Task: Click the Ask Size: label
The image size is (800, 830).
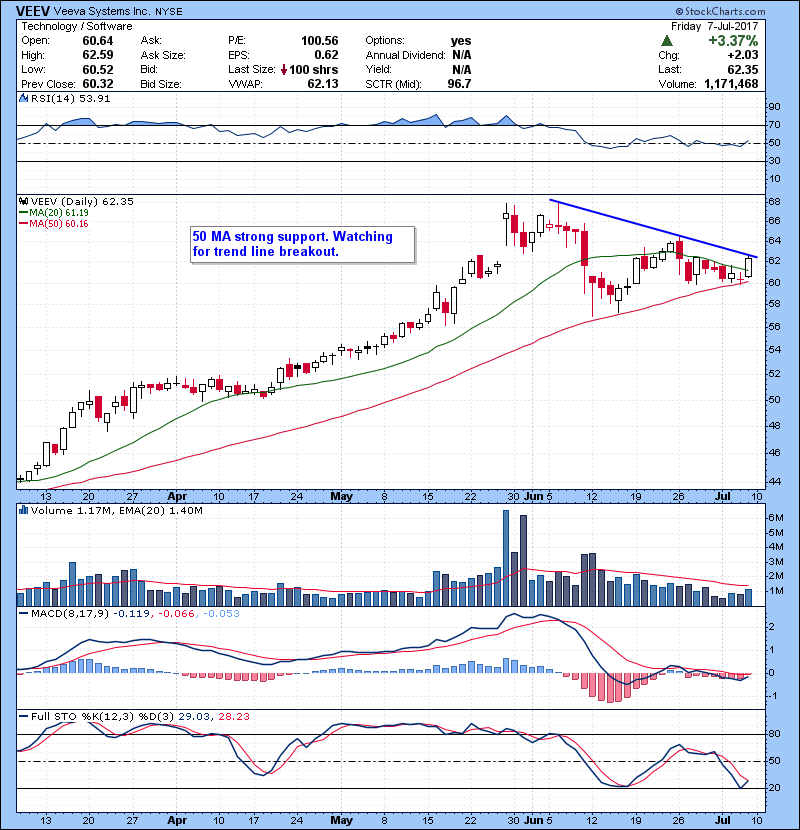Action: [x=163, y=55]
